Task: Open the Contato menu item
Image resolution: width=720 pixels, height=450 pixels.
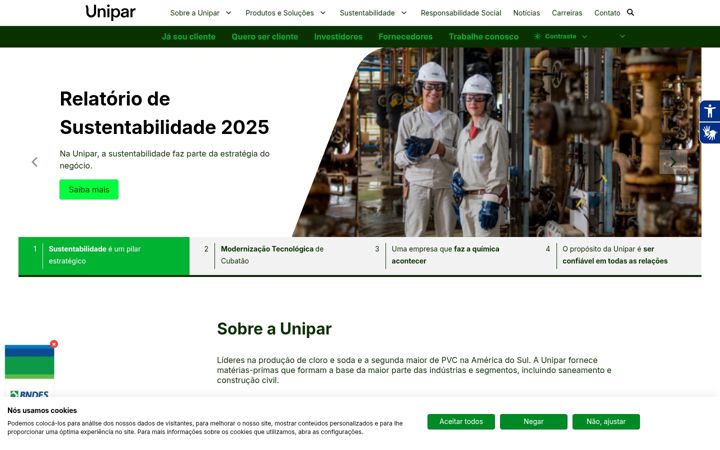Action: 607,13
